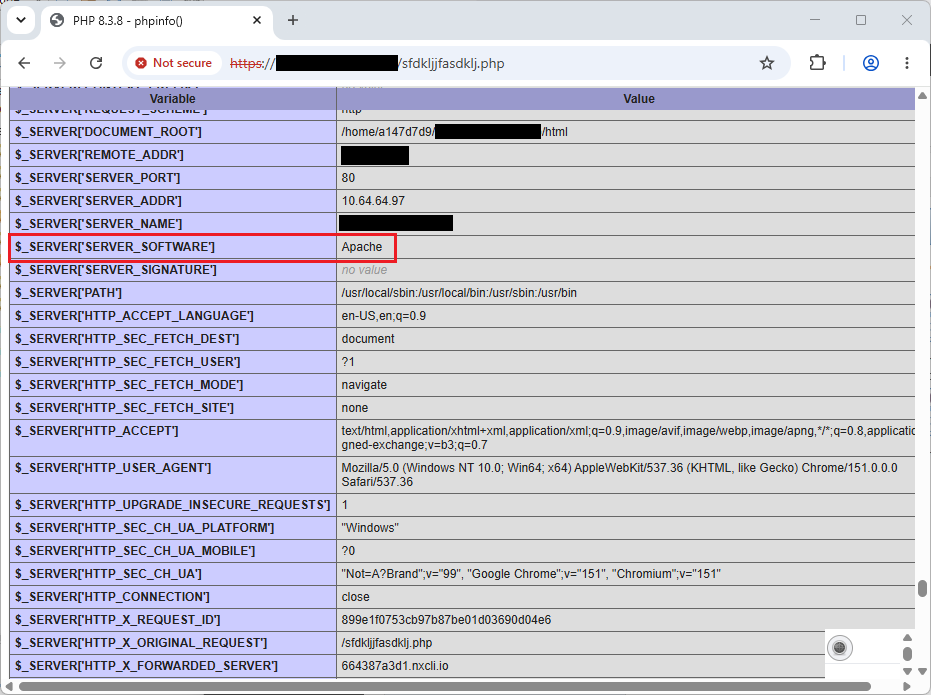Click the round floating button at bottom right

[840, 647]
